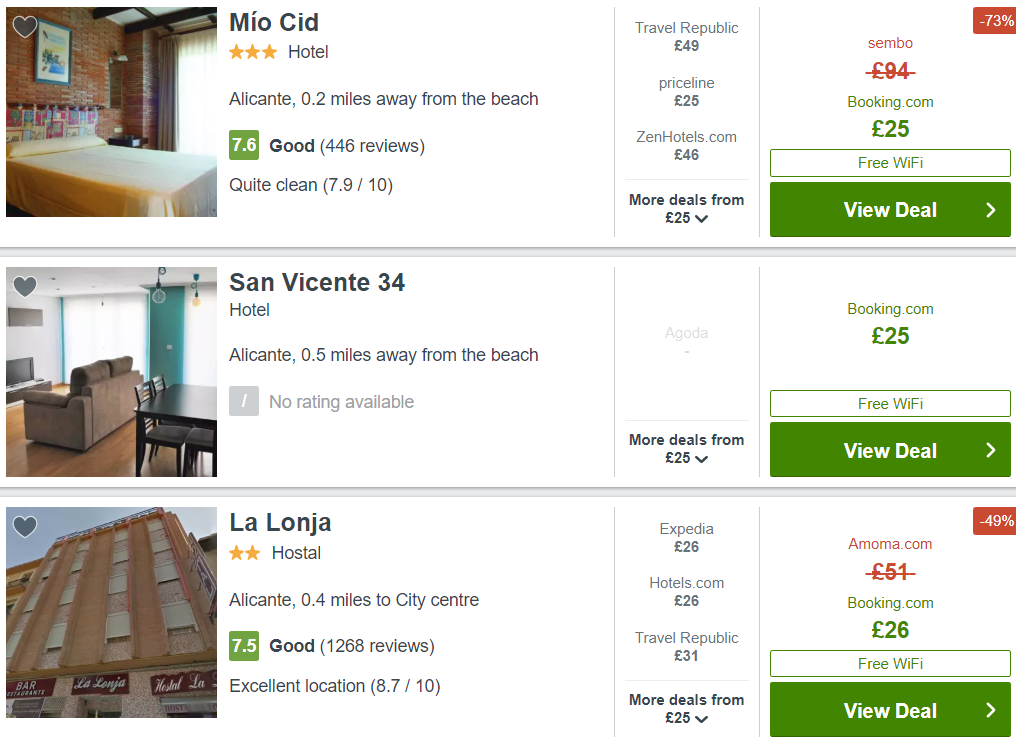Expand more deals for Mío Cid
Screen dimensions: 1016x740
click(686, 209)
